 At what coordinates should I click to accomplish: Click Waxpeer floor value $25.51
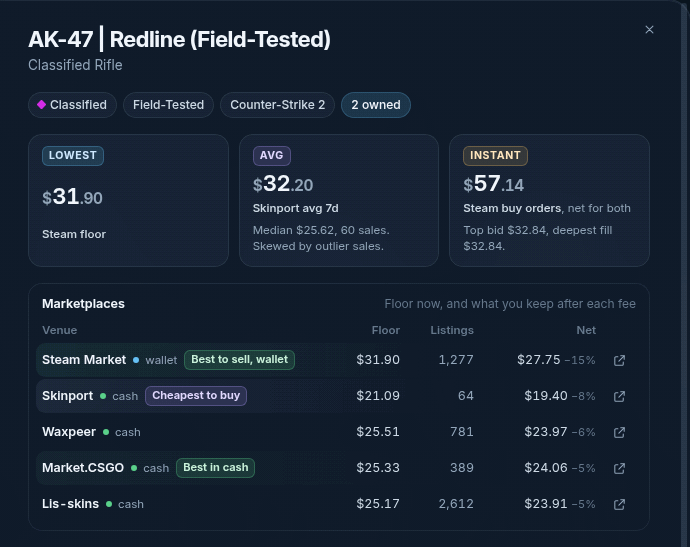pyautogui.click(x=378, y=432)
